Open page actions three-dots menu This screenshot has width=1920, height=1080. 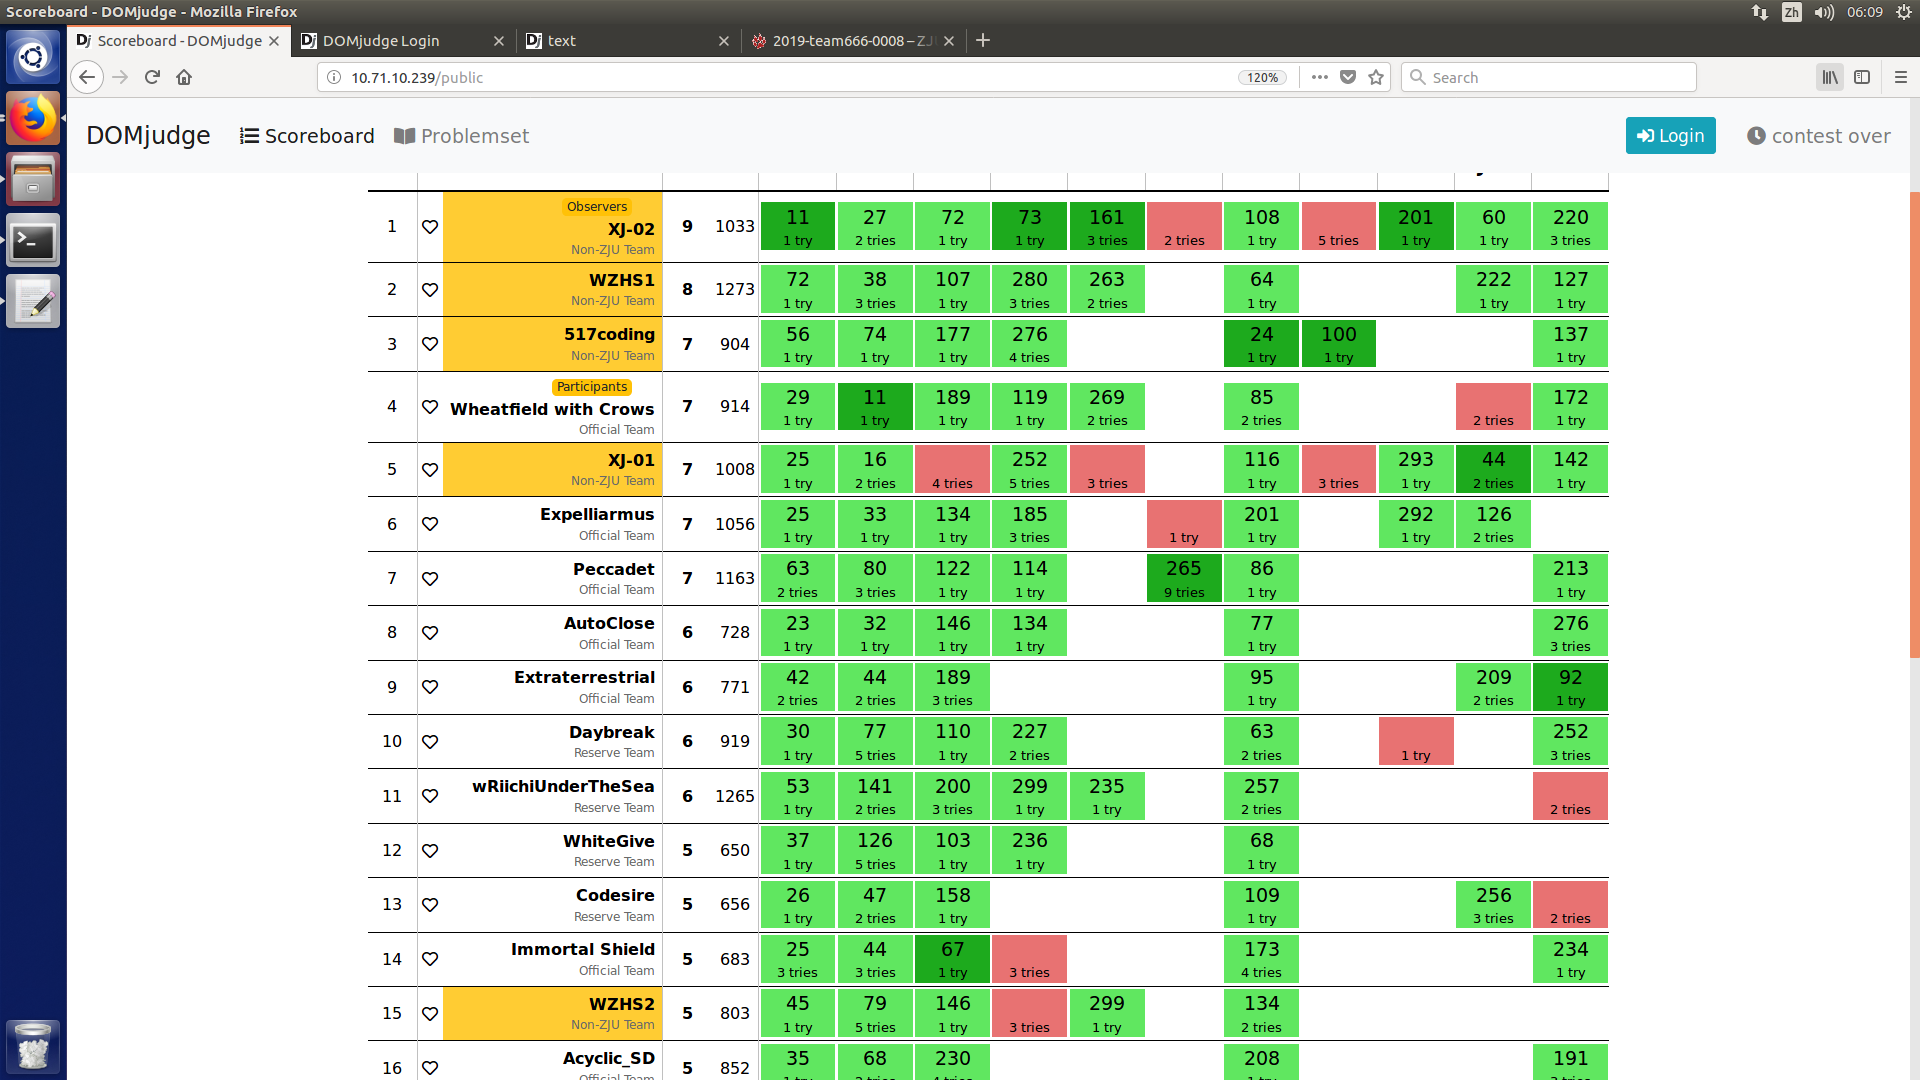(1320, 77)
